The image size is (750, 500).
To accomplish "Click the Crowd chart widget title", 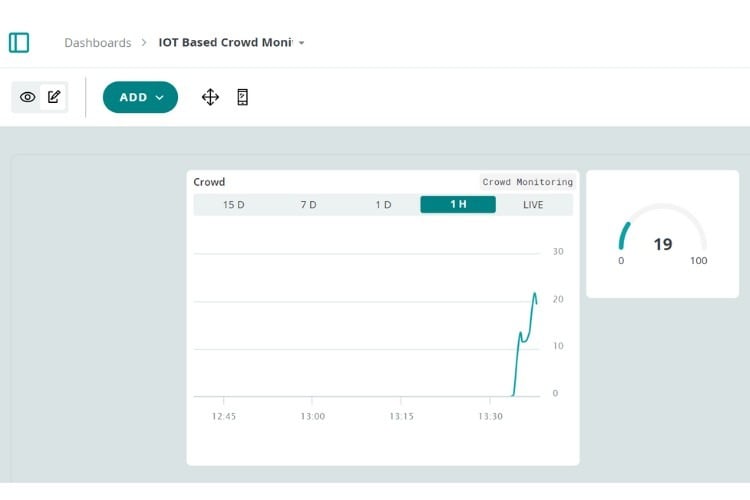I will [209, 182].
